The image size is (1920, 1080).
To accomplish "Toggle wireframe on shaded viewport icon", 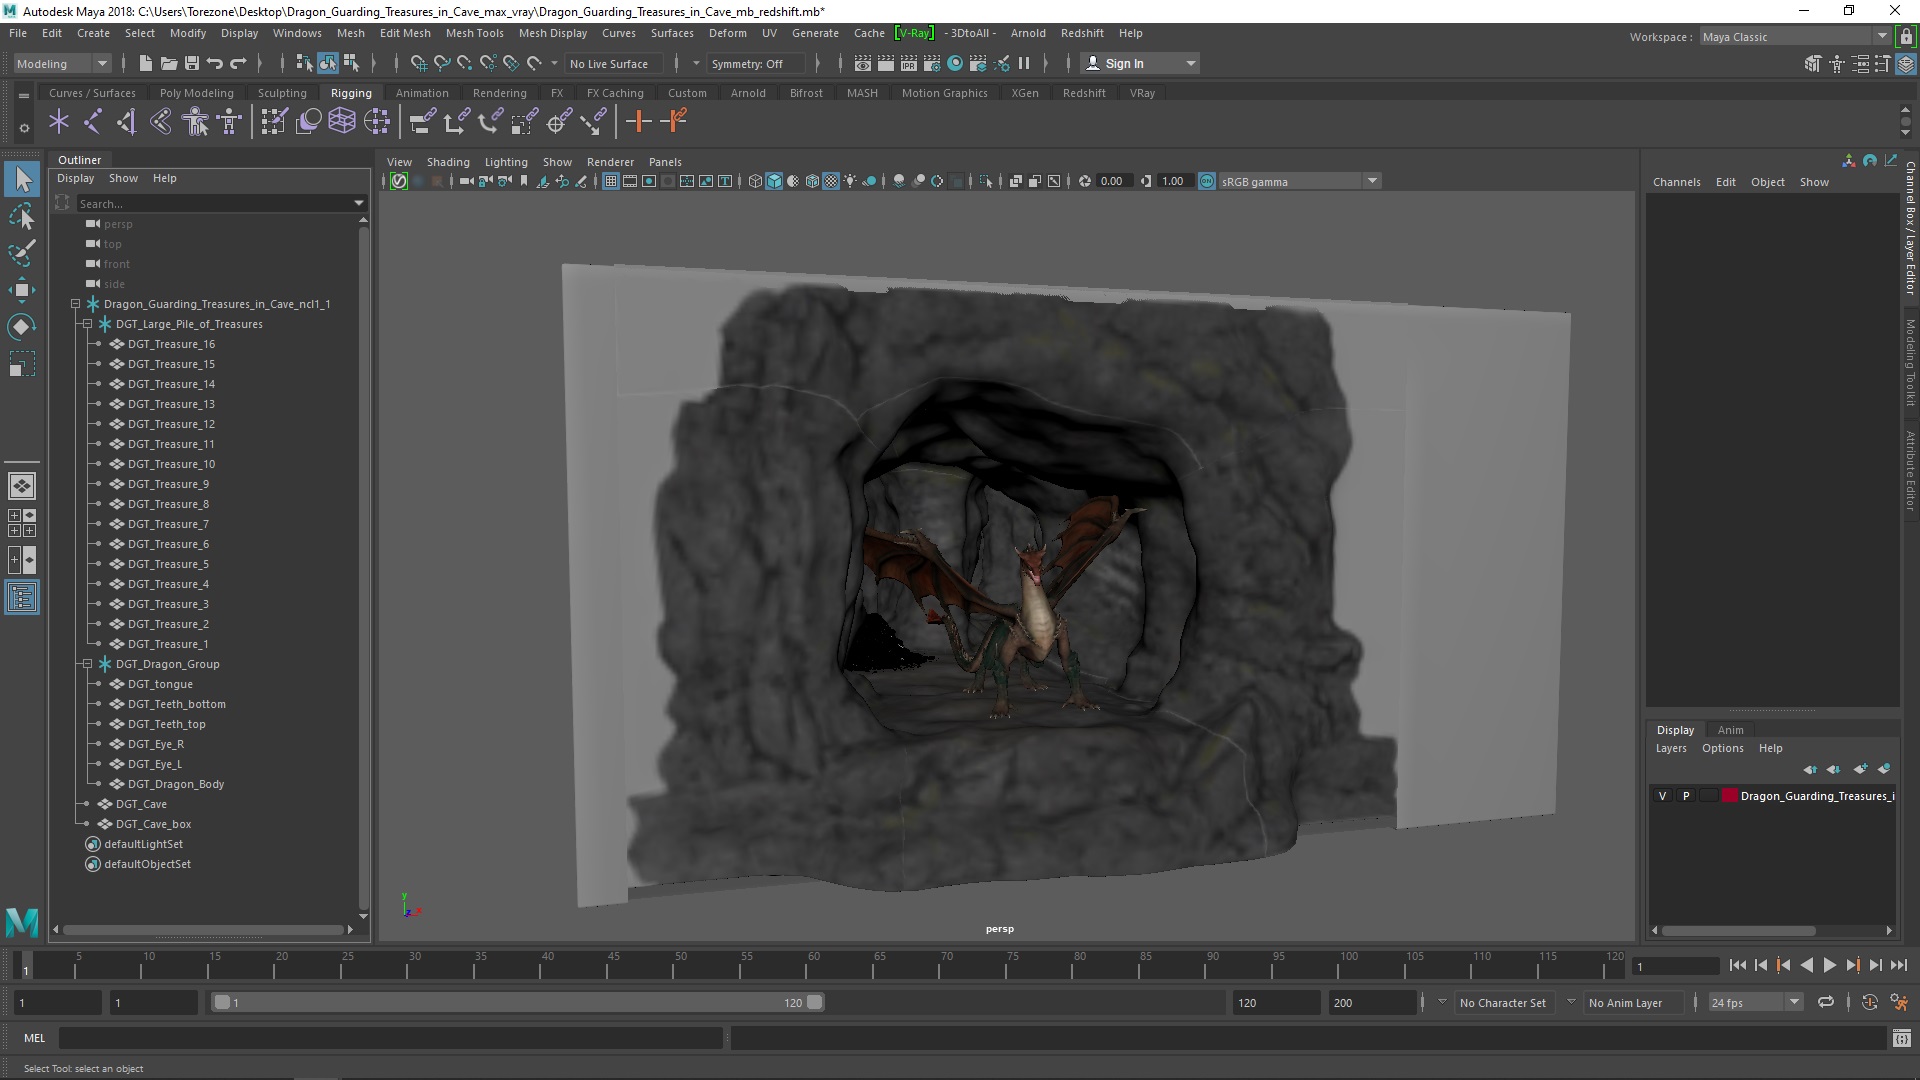I will click(x=812, y=181).
